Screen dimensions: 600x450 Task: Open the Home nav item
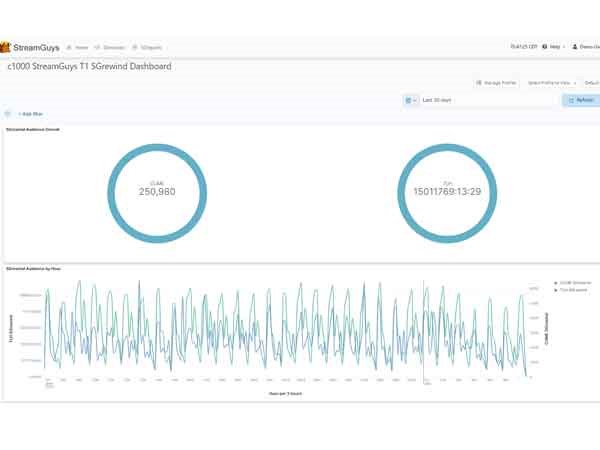[x=78, y=47]
